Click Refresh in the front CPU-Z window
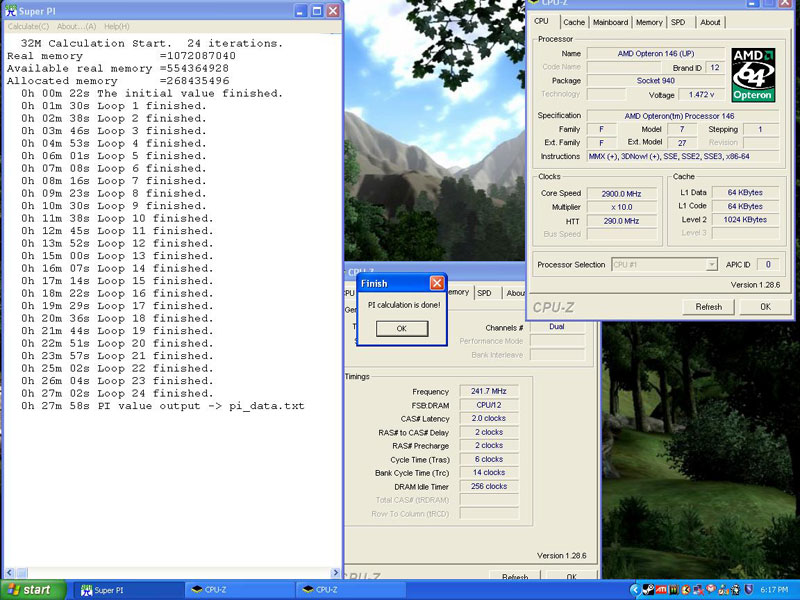 pyautogui.click(x=709, y=307)
